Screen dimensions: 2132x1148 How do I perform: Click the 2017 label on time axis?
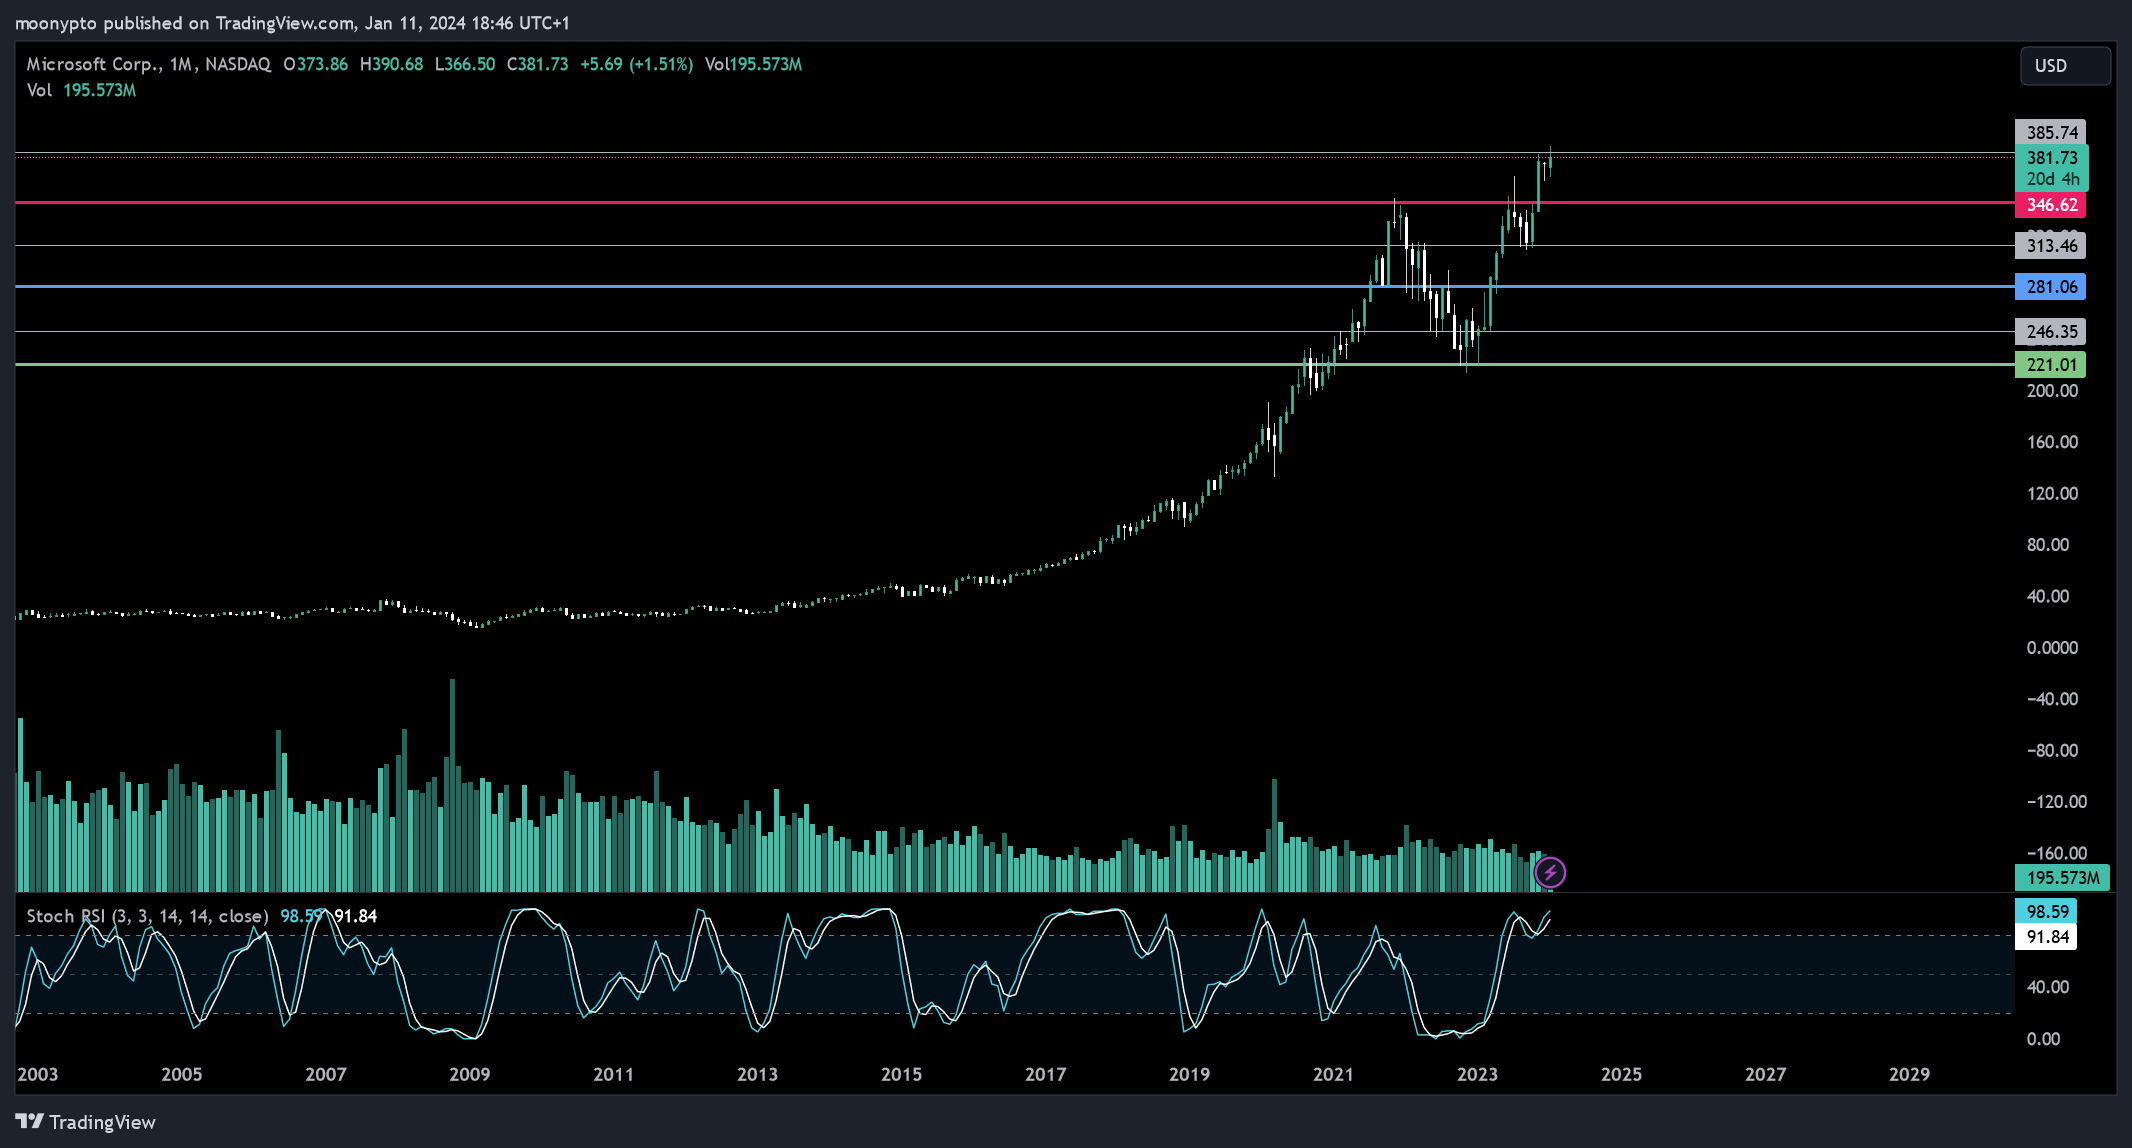(x=1045, y=1074)
